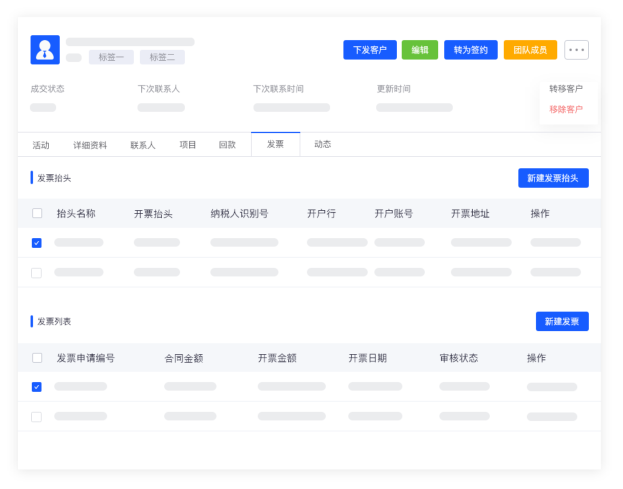
Task: Open the three-dots more actions menu
Action: tap(576, 50)
